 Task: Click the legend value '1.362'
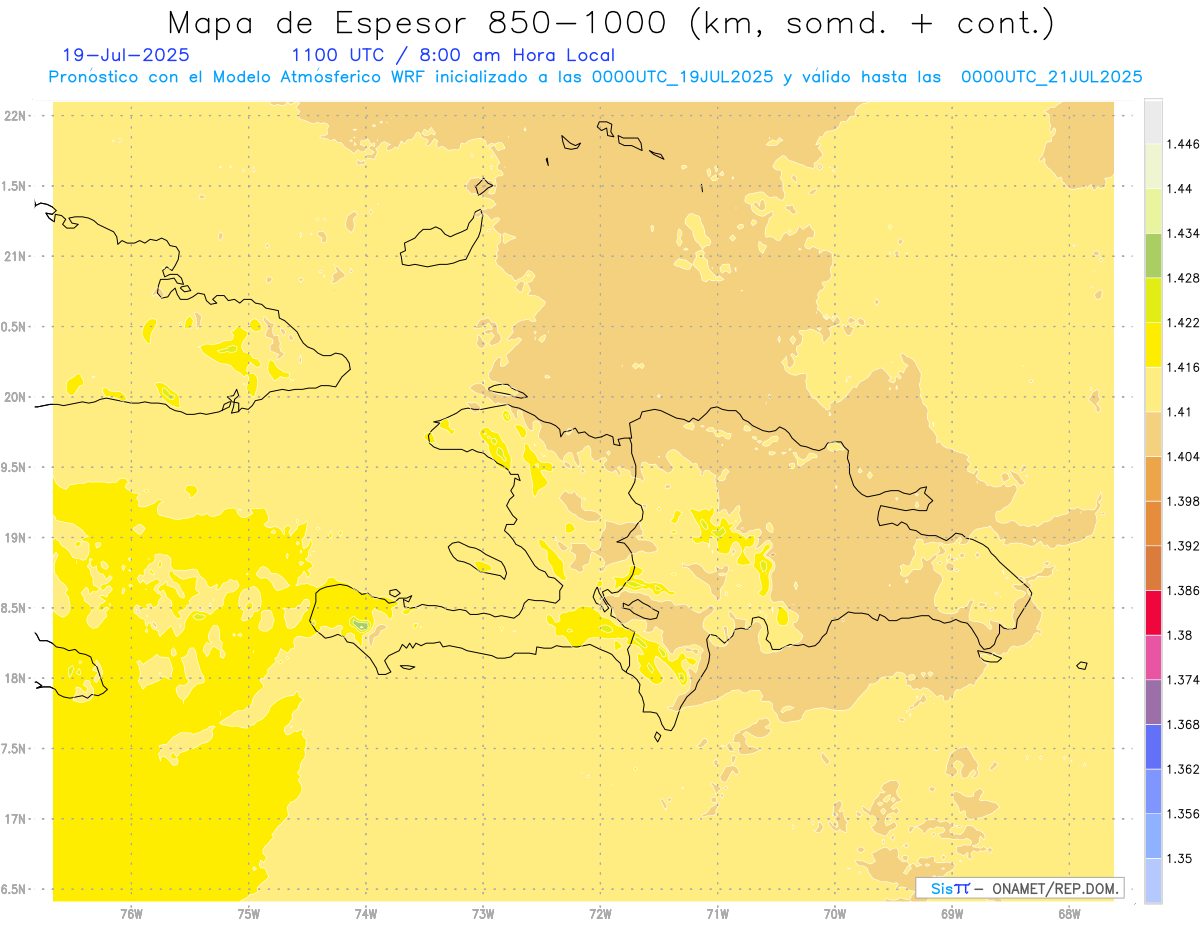1183,769
